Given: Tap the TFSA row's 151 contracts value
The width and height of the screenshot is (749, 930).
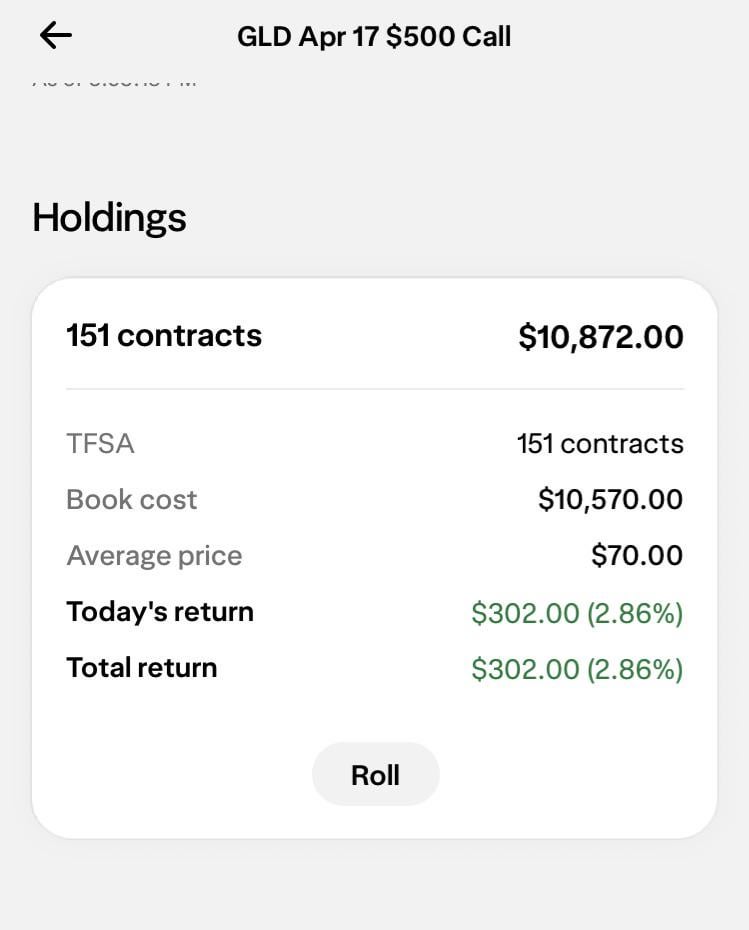Looking at the screenshot, I should pyautogui.click(x=600, y=444).
